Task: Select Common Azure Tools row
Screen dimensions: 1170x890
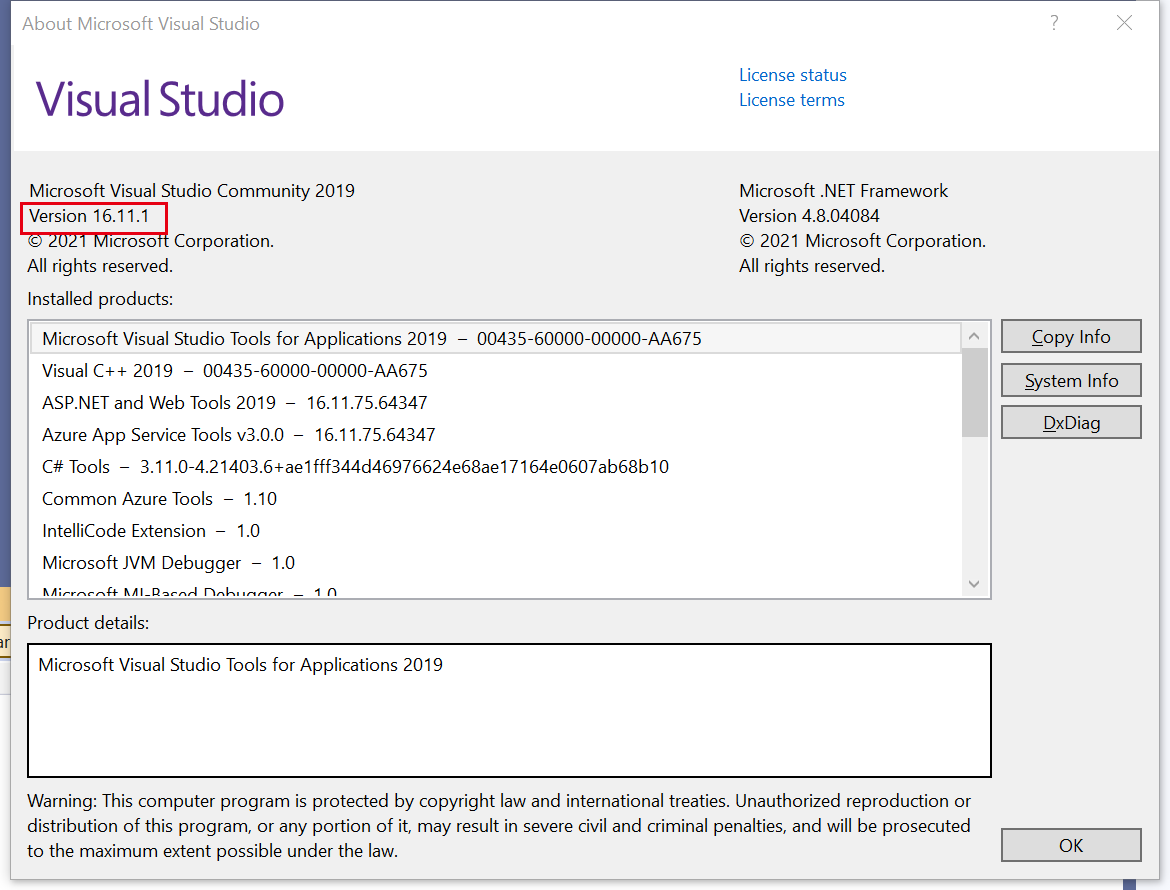Action: tap(495, 499)
